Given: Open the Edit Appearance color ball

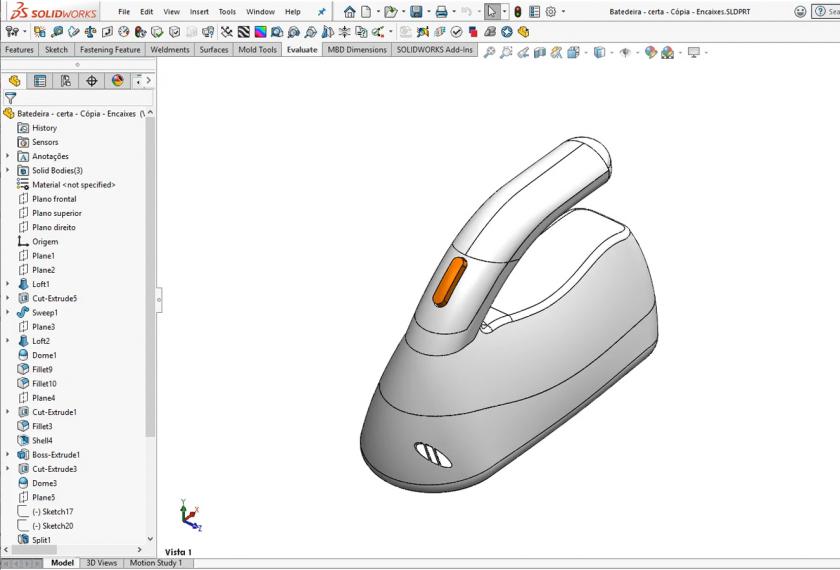Looking at the screenshot, I should (651, 51).
